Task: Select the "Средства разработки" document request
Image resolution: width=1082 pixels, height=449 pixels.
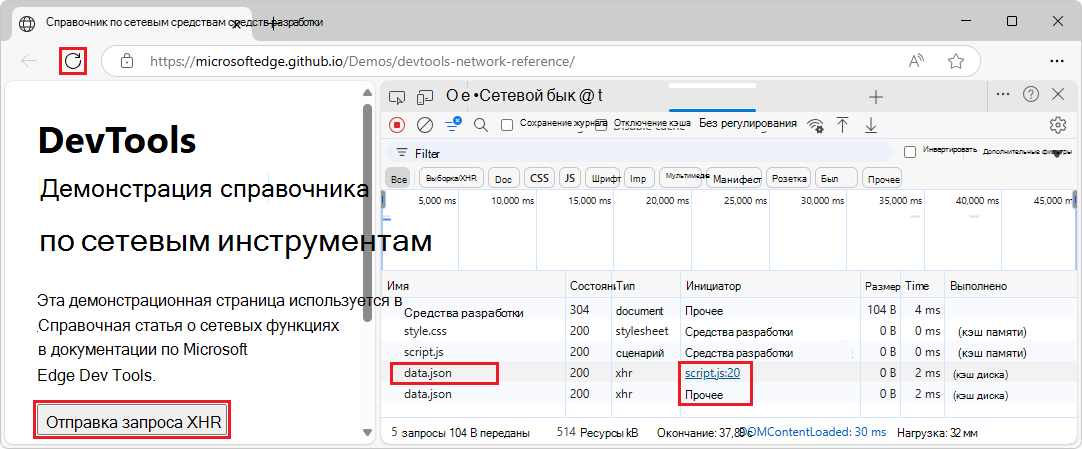Action: point(464,312)
